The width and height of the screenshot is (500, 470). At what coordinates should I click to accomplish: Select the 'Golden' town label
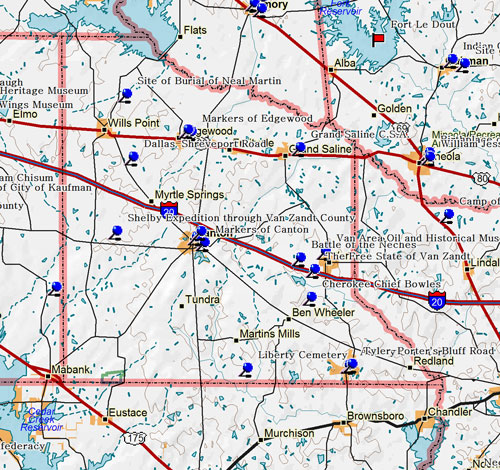(394, 108)
